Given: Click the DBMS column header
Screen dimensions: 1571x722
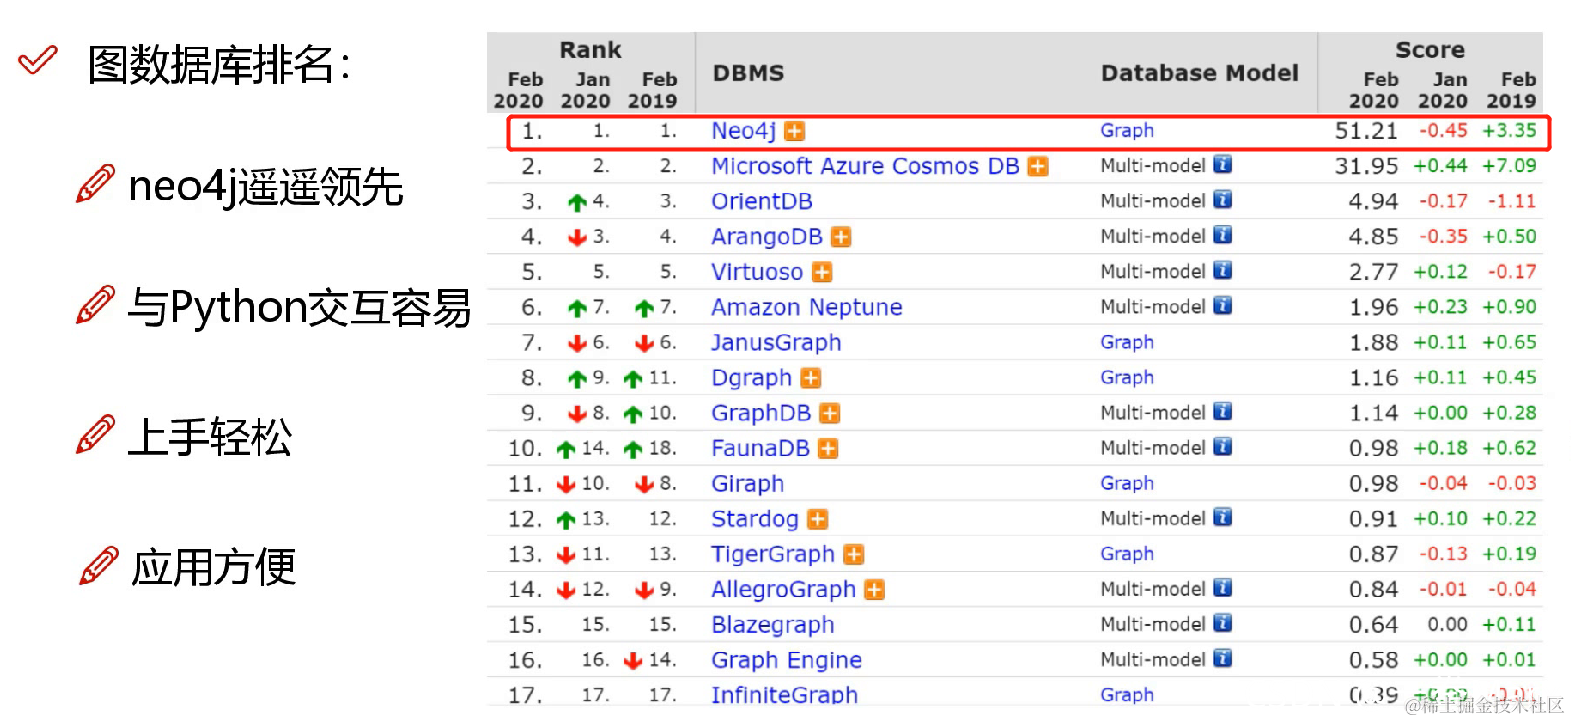Looking at the screenshot, I should 748,73.
